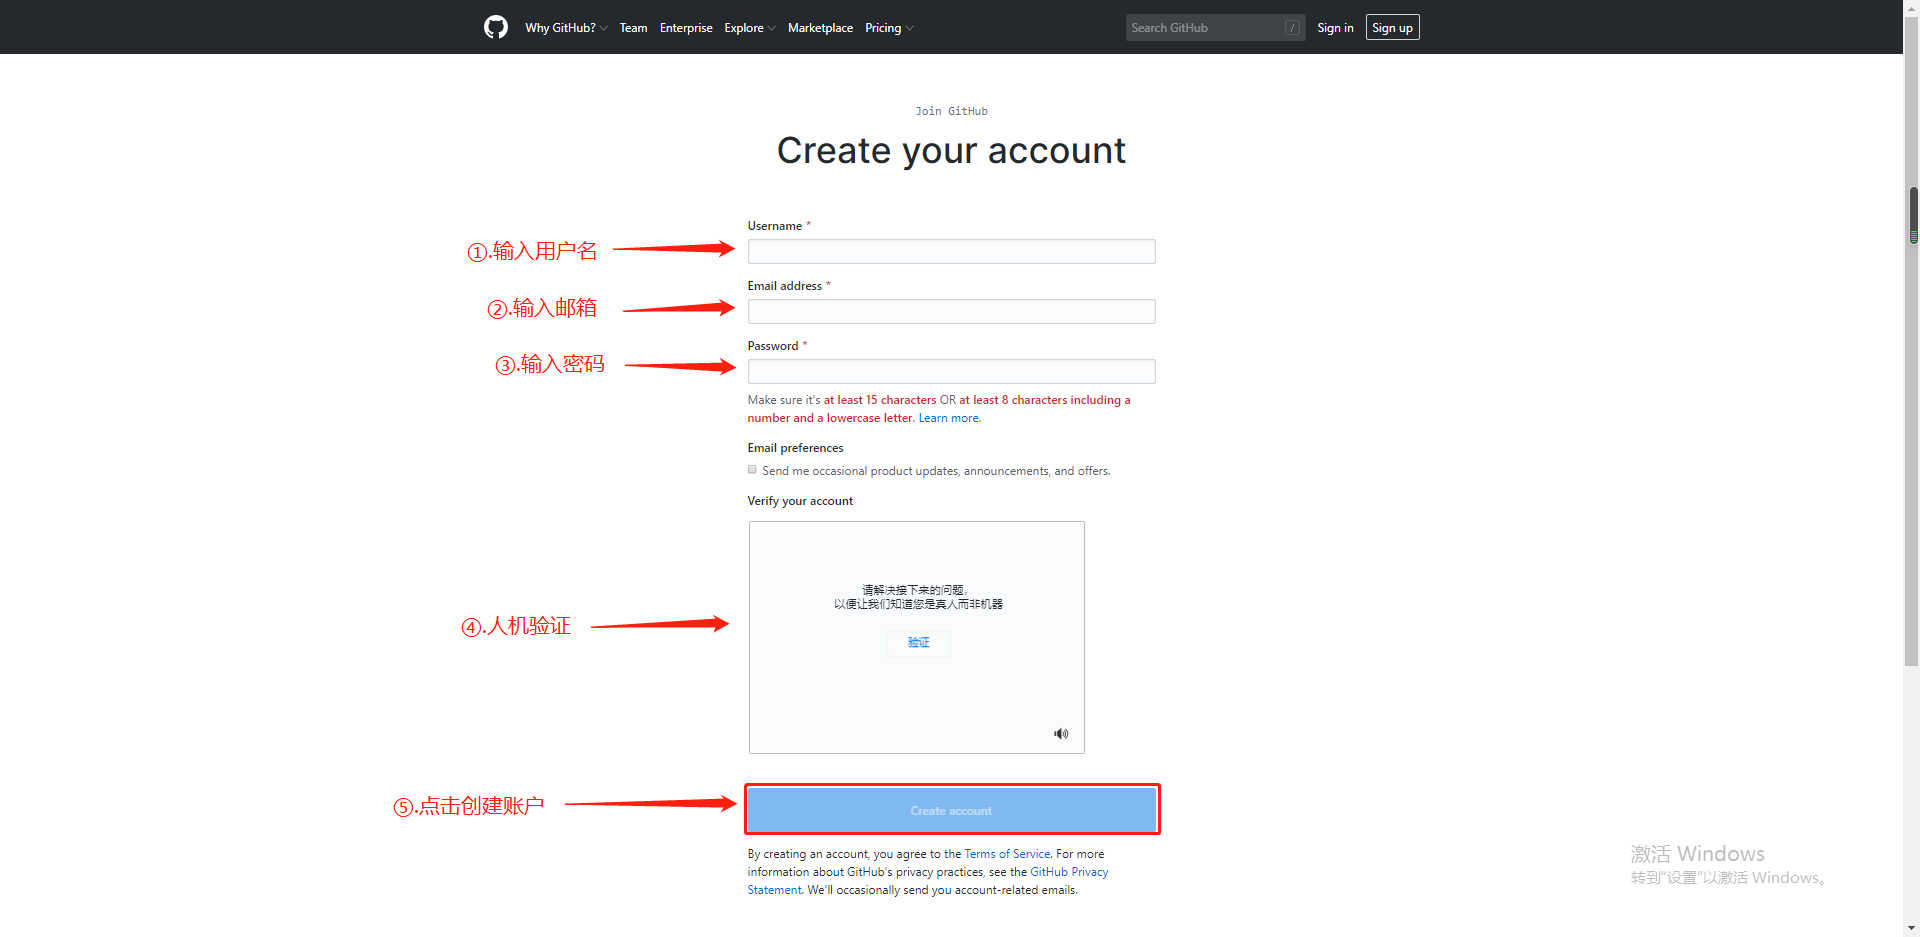Select Enterprise in the navigation bar
Screen dimensions: 1920x937
coord(686,27)
